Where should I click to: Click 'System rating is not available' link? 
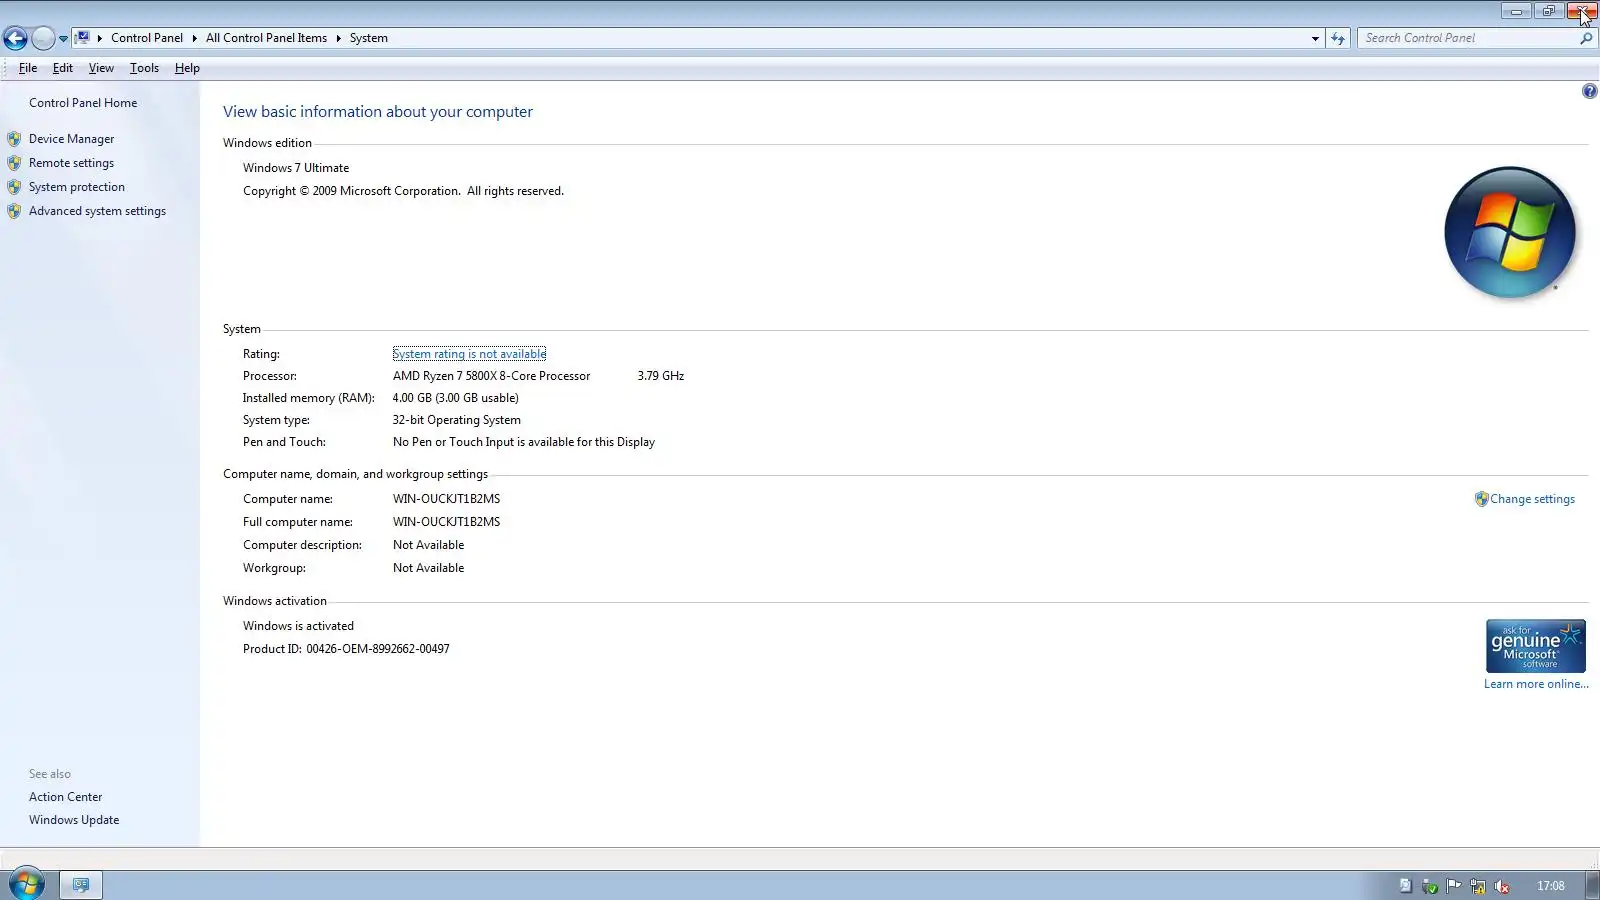469,354
